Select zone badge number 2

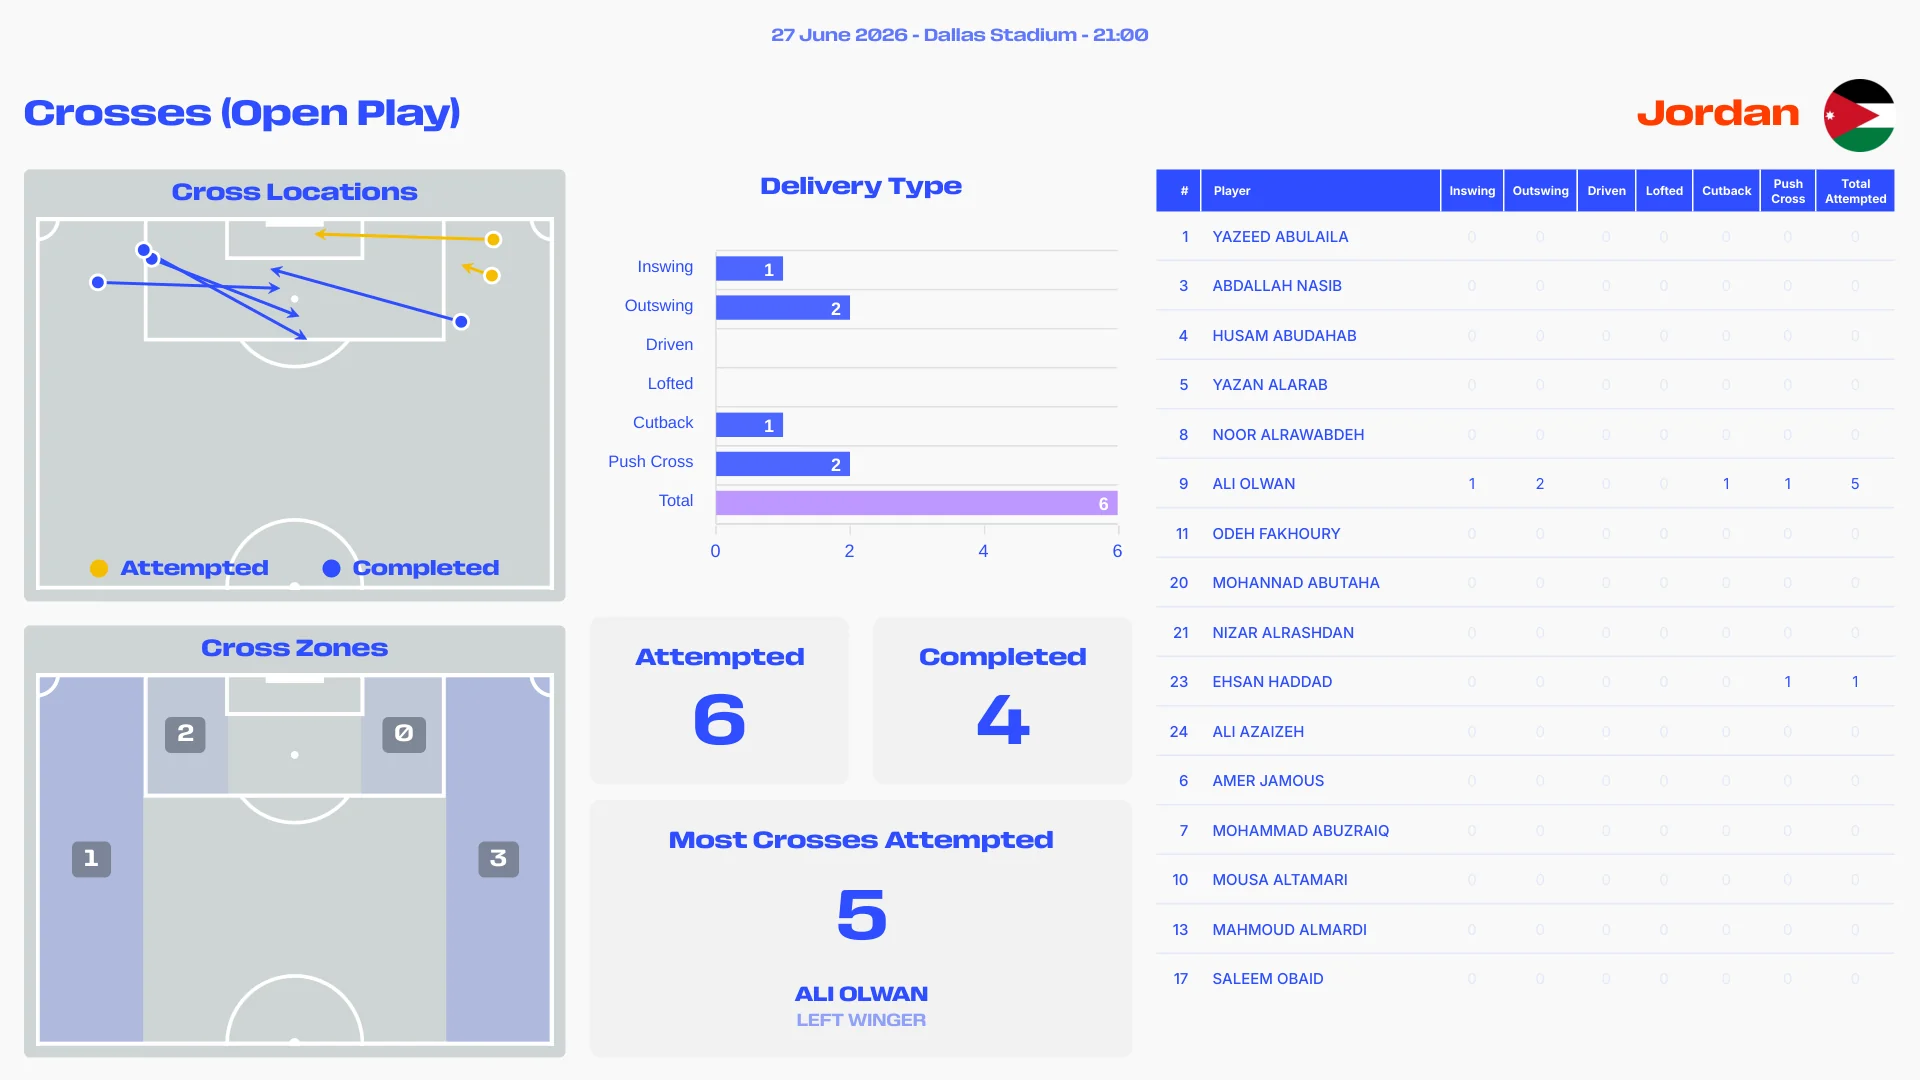click(185, 734)
